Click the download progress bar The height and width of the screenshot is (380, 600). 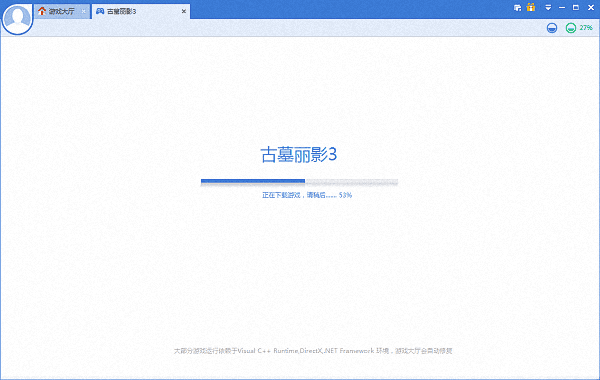(x=299, y=182)
